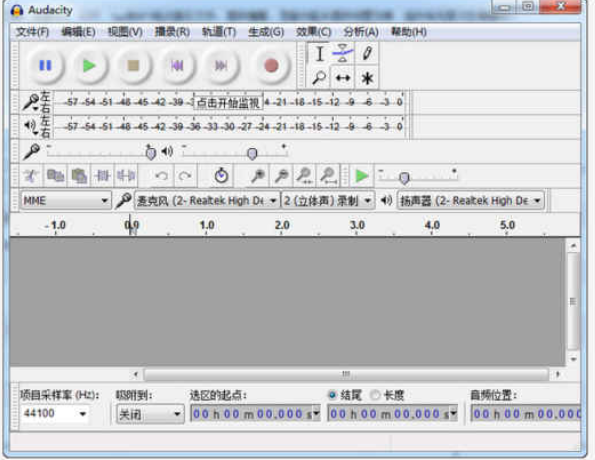Select the Time Shift arrows tool
This screenshot has width=595, height=460.
tap(343, 78)
